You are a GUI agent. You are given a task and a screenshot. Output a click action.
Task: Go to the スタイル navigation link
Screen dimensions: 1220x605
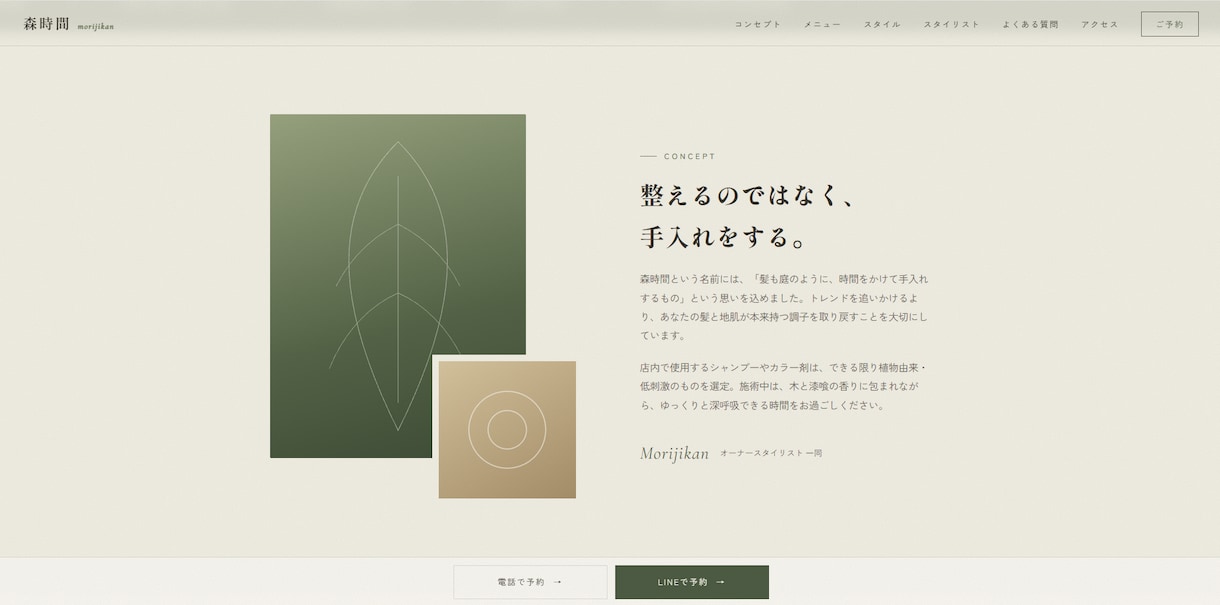click(x=882, y=24)
